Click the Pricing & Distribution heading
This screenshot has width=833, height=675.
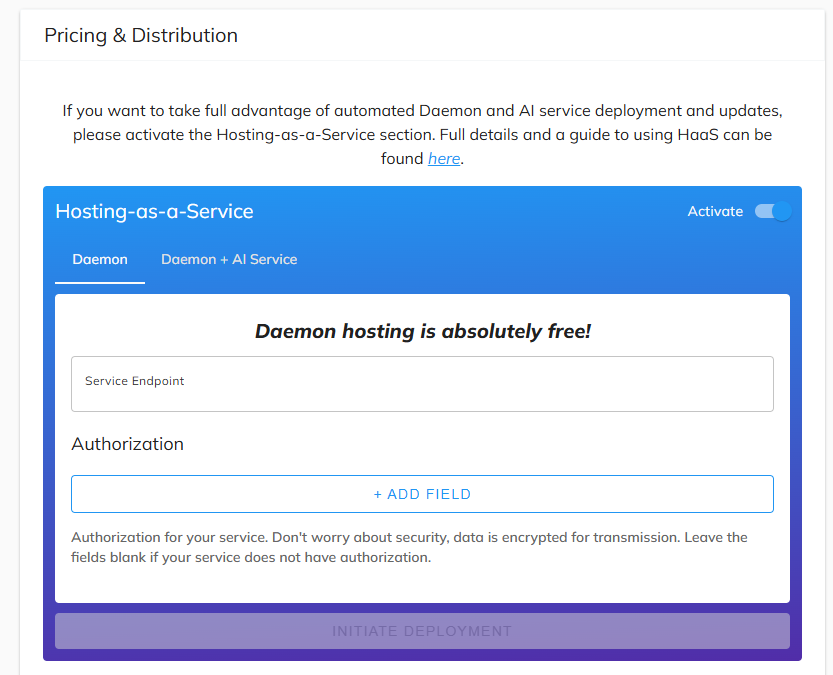point(140,35)
